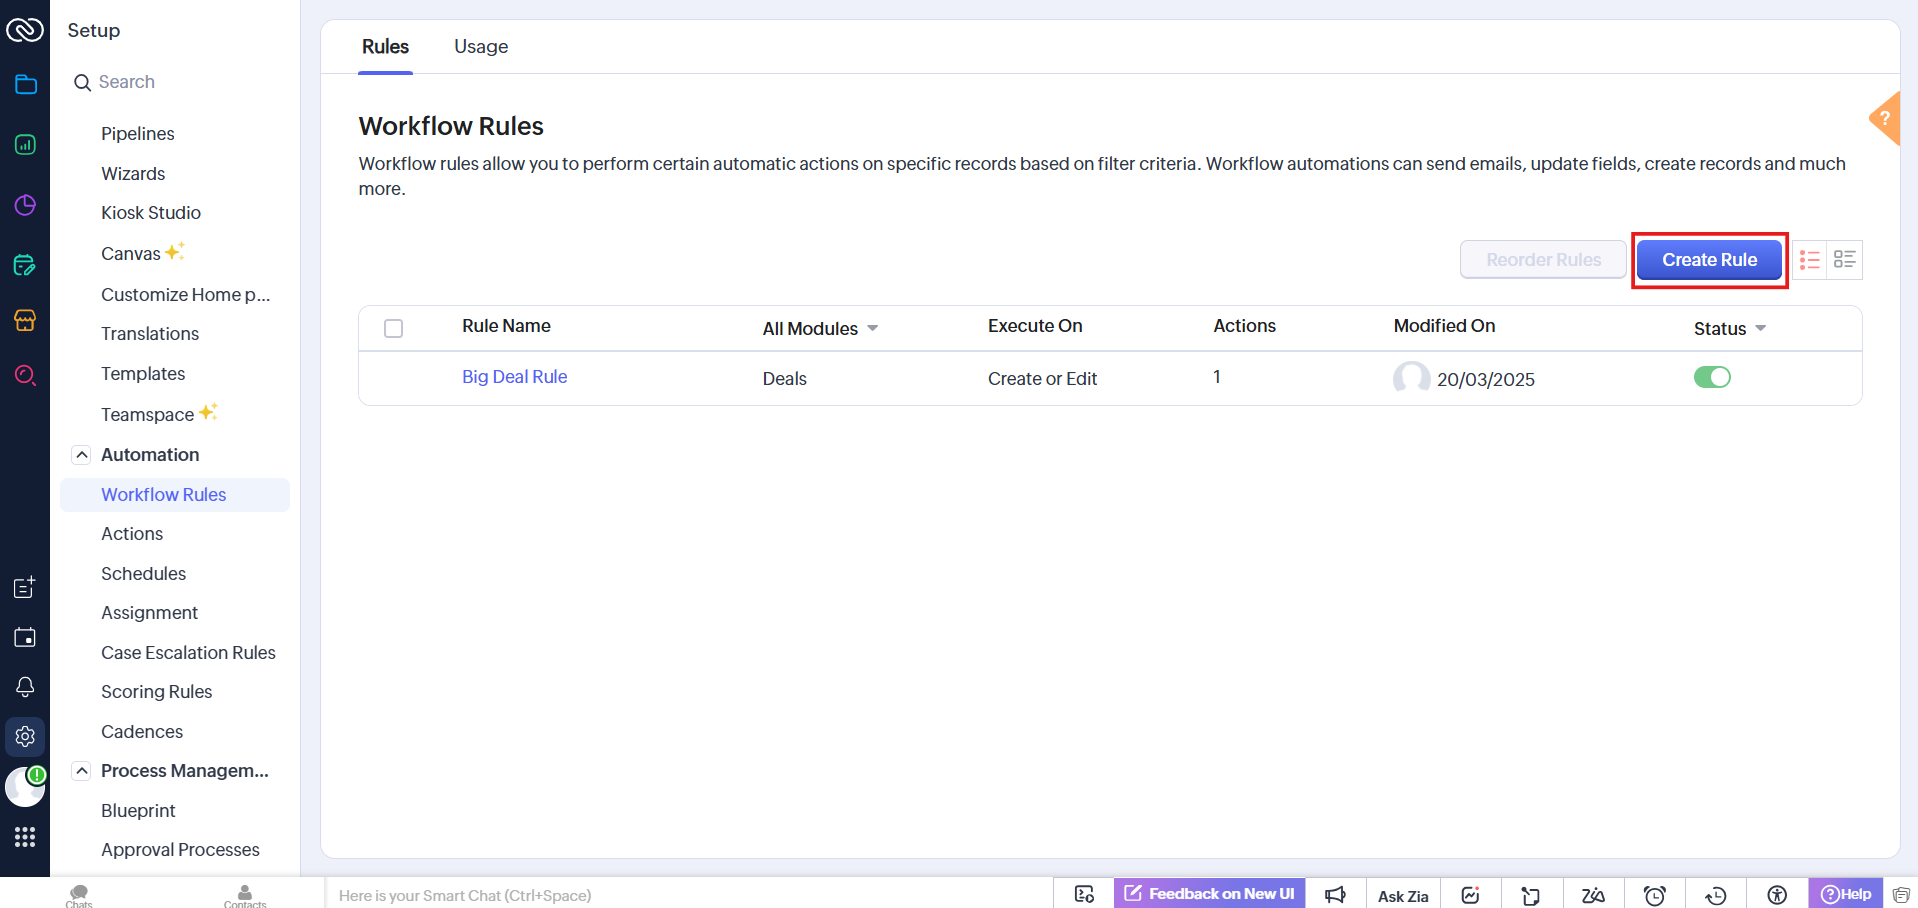Image resolution: width=1918 pixels, height=908 pixels.
Task: Tick the select-all checkbox in table header
Action: coord(394,328)
